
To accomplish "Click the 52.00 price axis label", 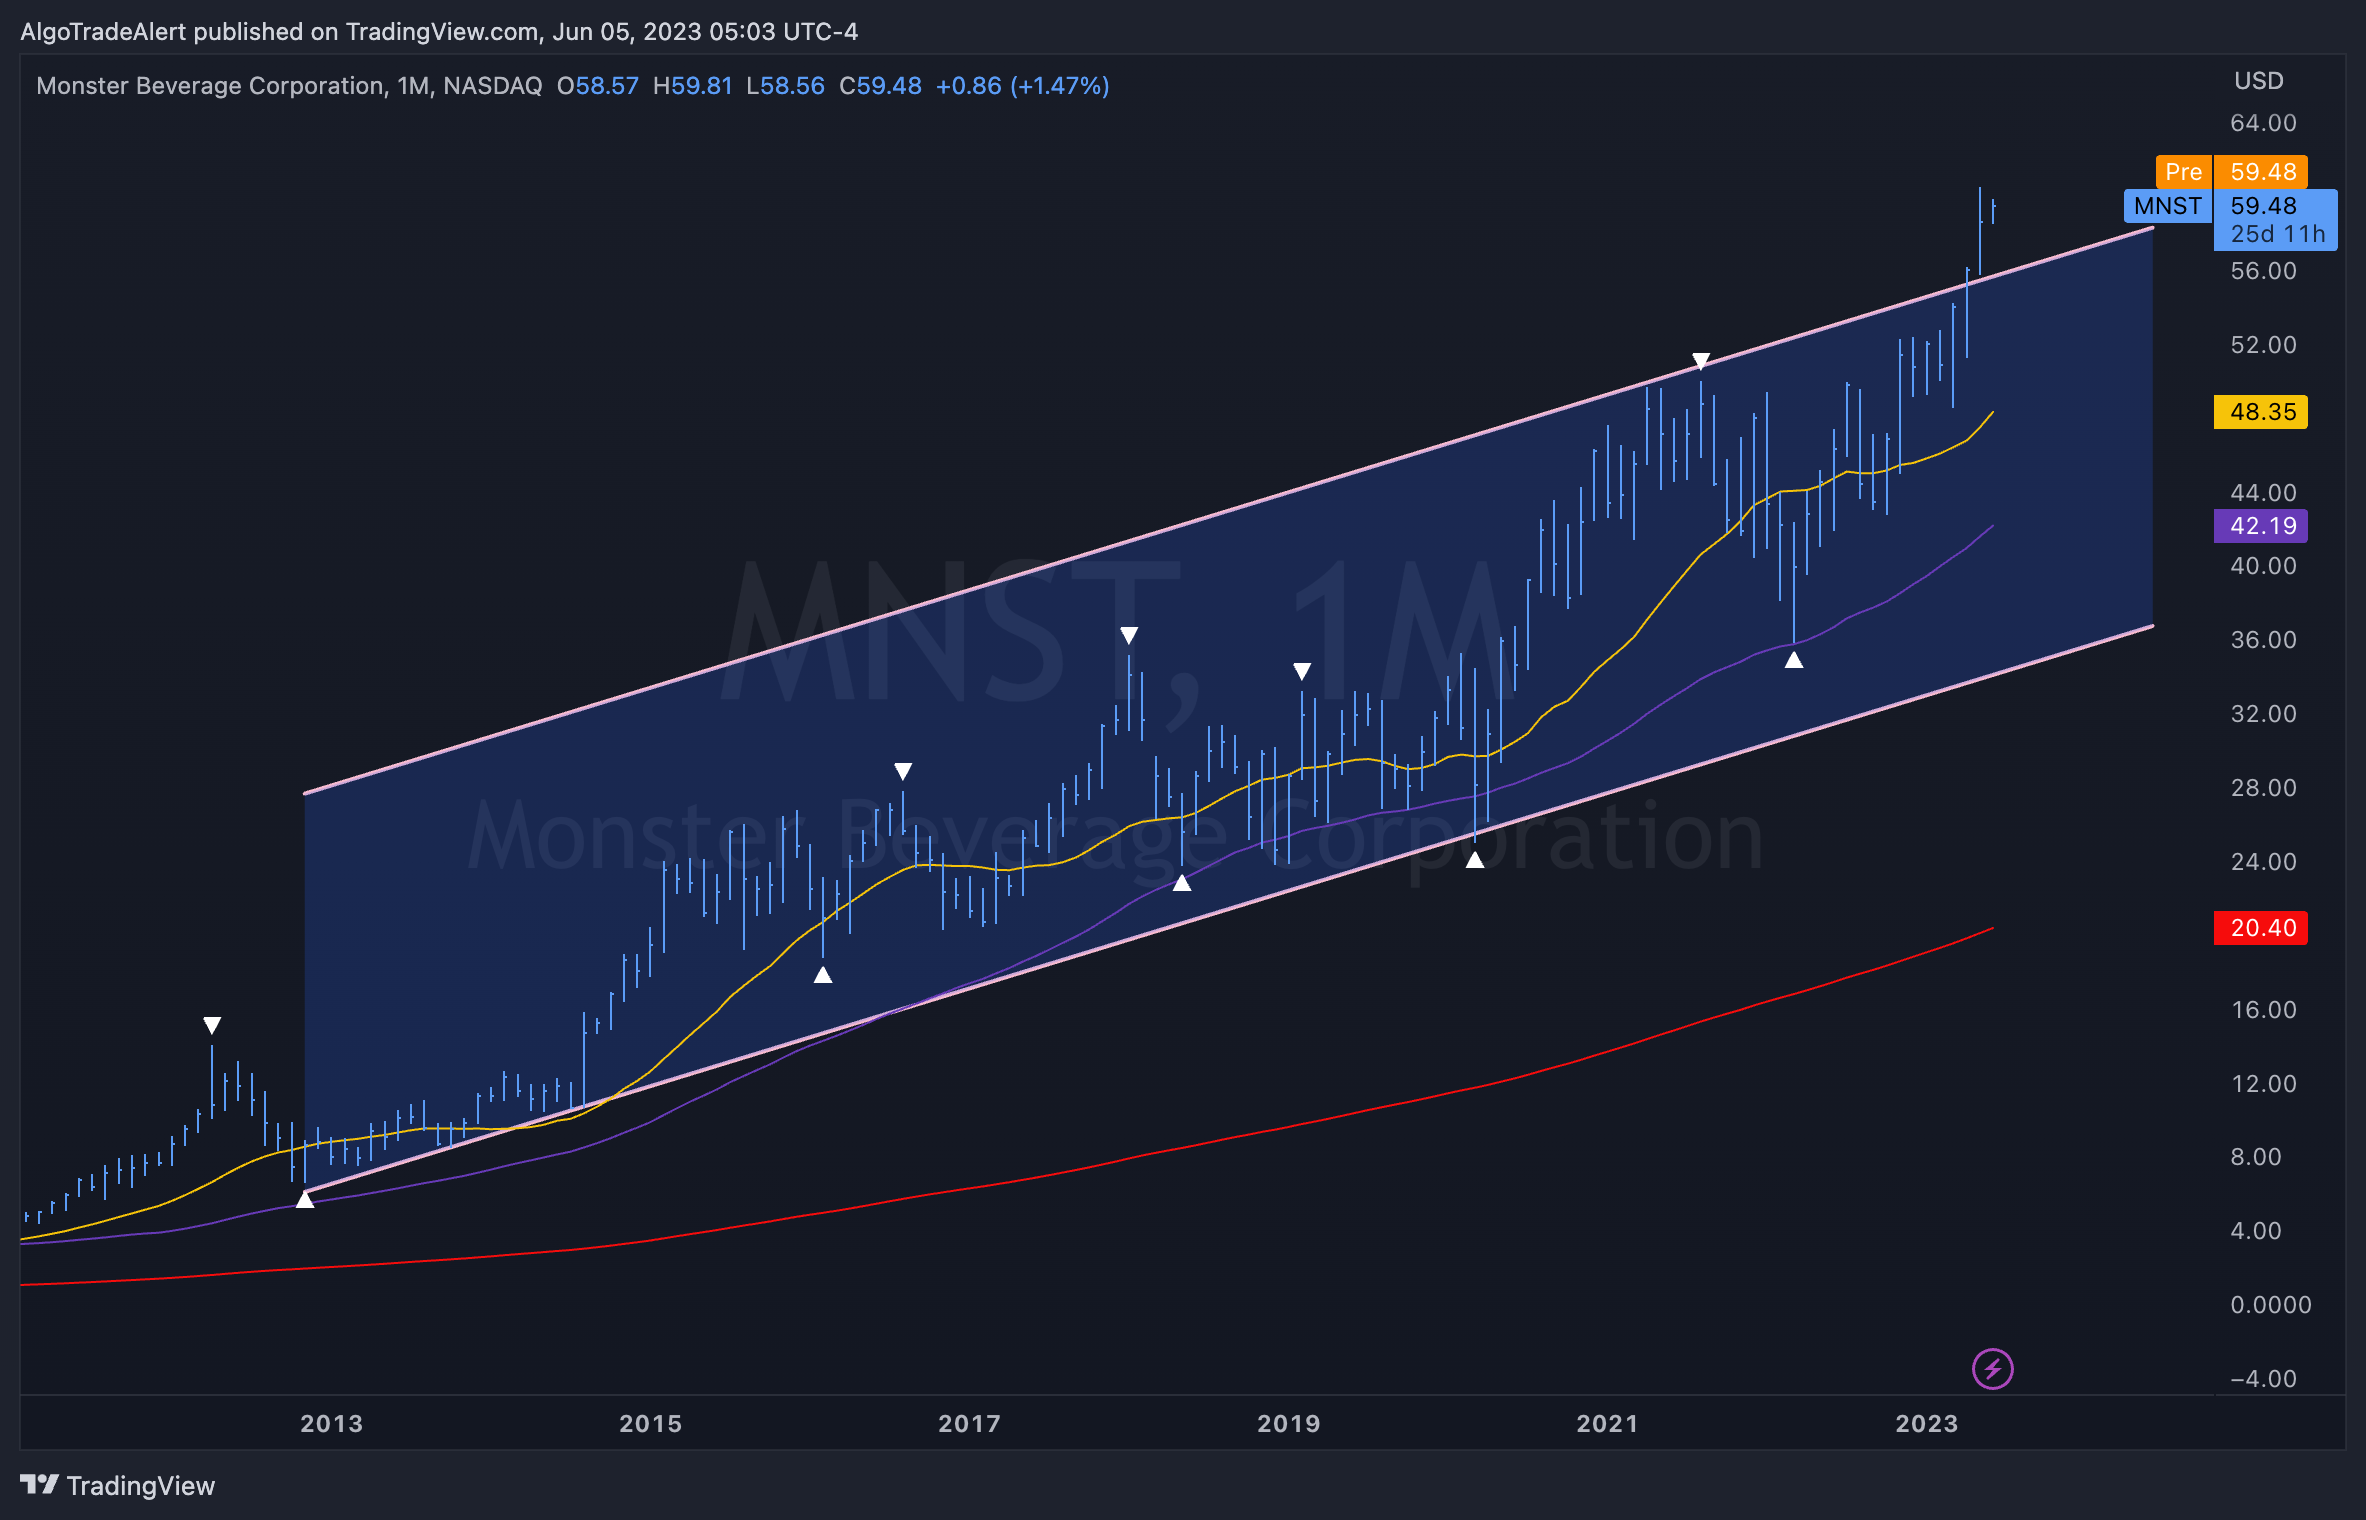I will coord(2263,345).
